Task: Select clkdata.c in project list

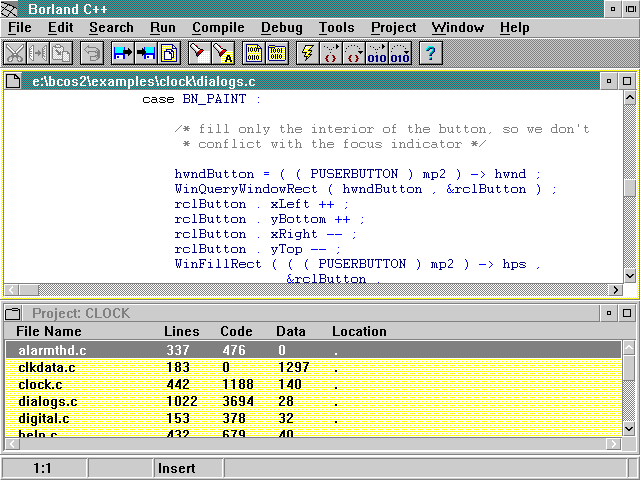Action: pyautogui.click(x=313, y=367)
